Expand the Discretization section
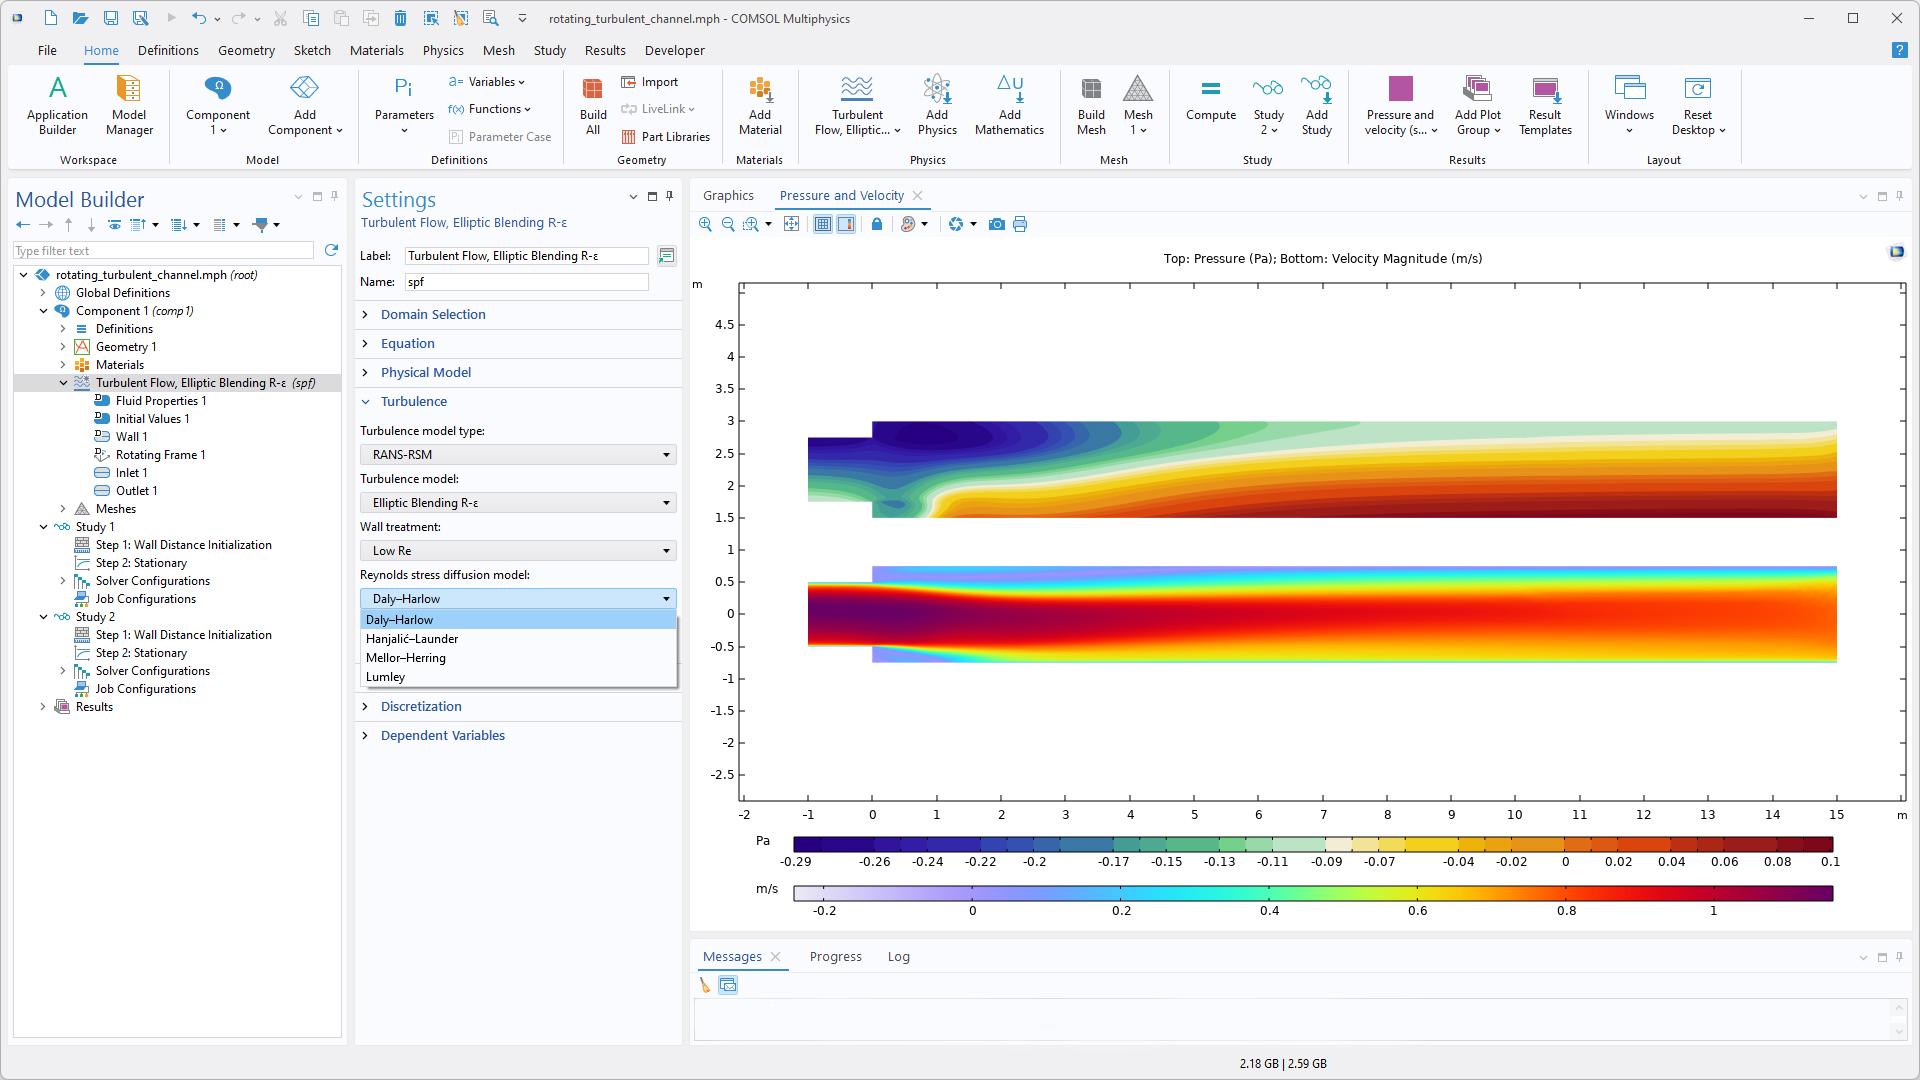Image resolution: width=1920 pixels, height=1080 pixels. click(x=421, y=706)
